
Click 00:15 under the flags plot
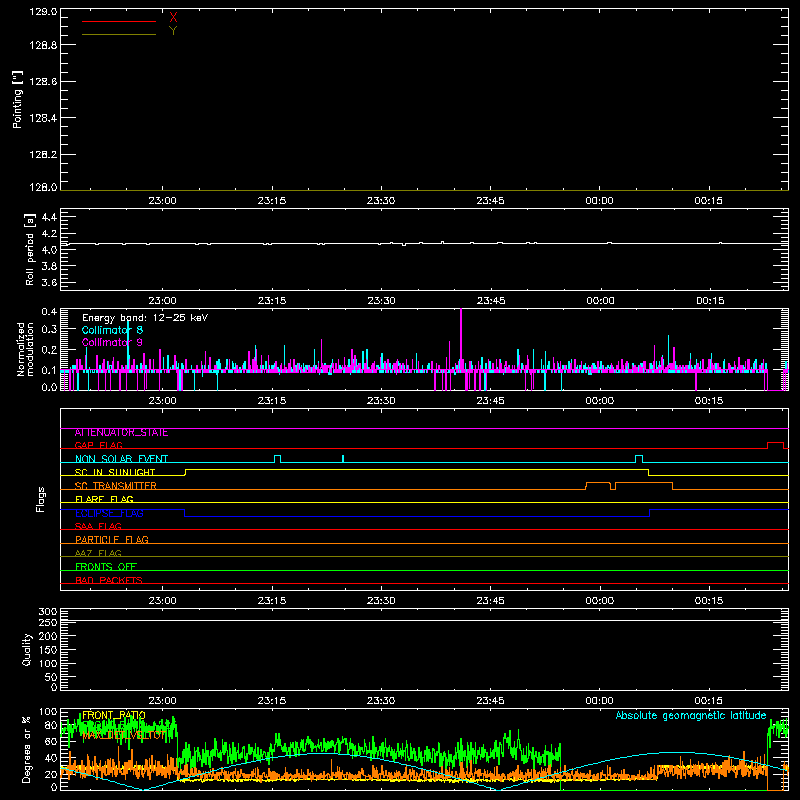(709, 601)
